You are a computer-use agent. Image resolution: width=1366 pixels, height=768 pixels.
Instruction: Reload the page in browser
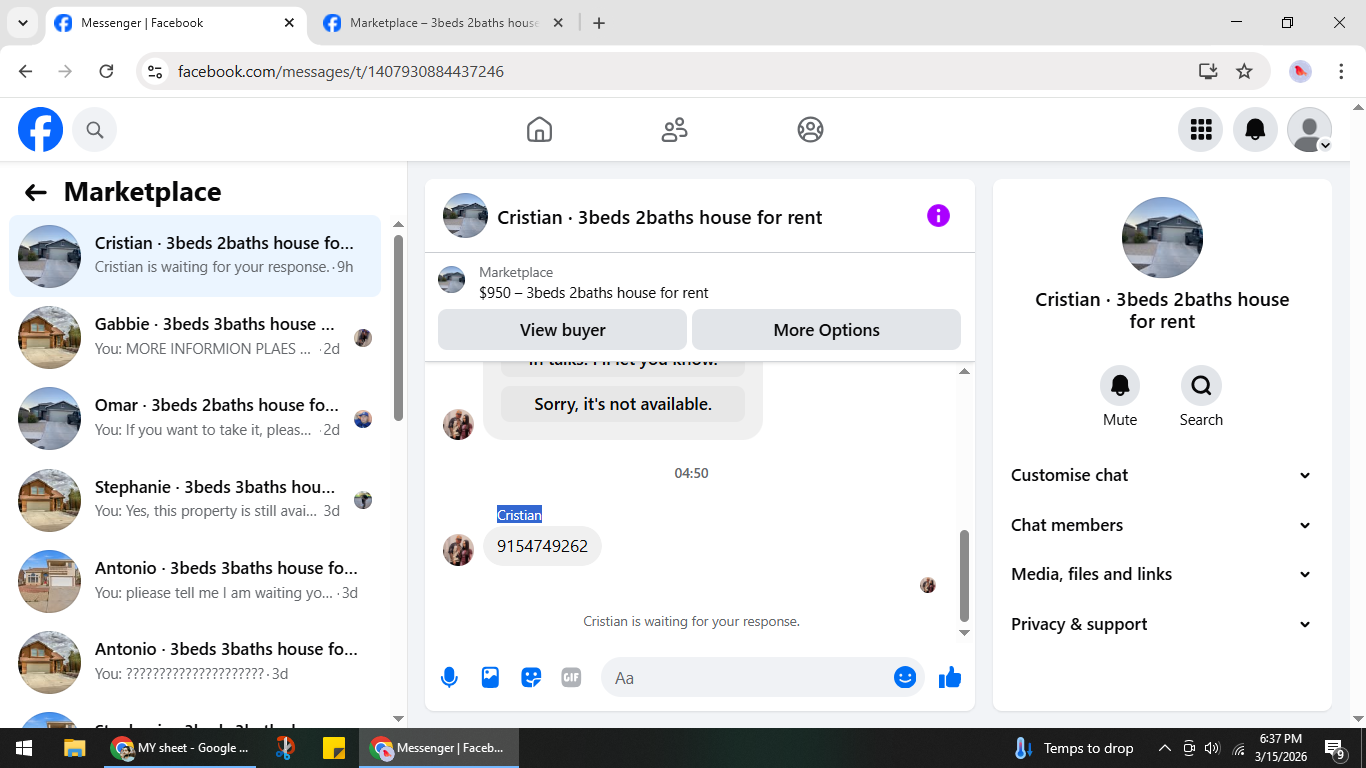(x=106, y=71)
